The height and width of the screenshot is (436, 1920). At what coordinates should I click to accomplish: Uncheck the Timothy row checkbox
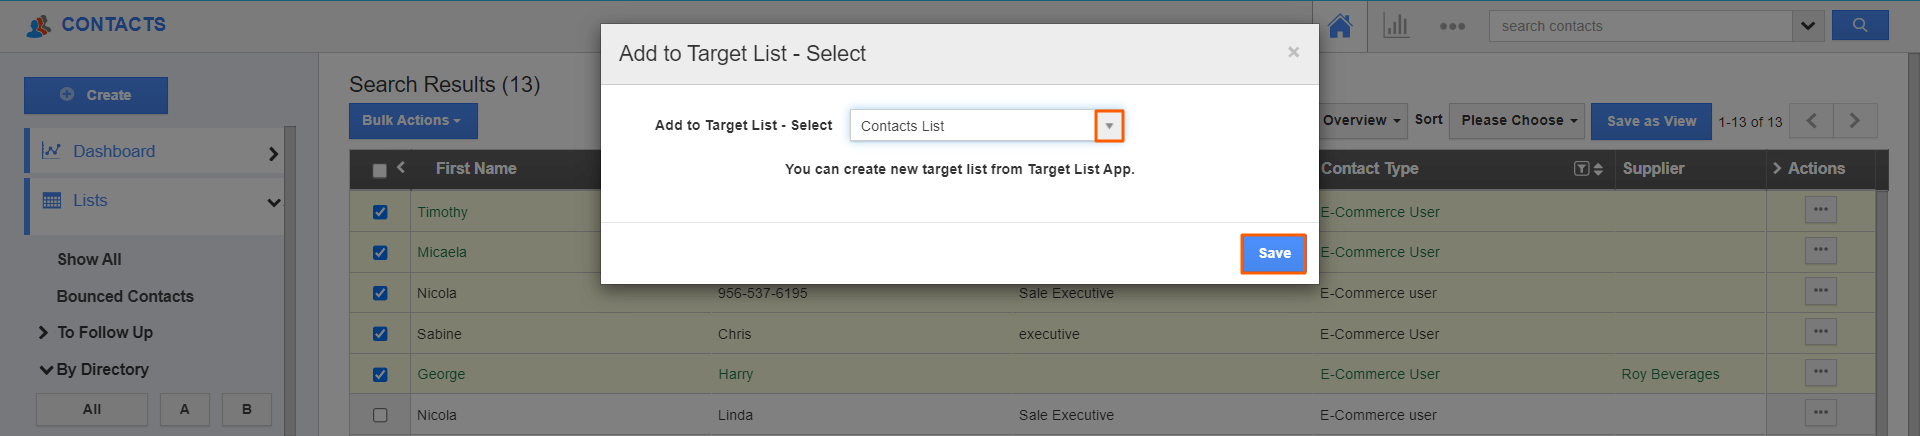pyautogui.click(x=380, y=212)
